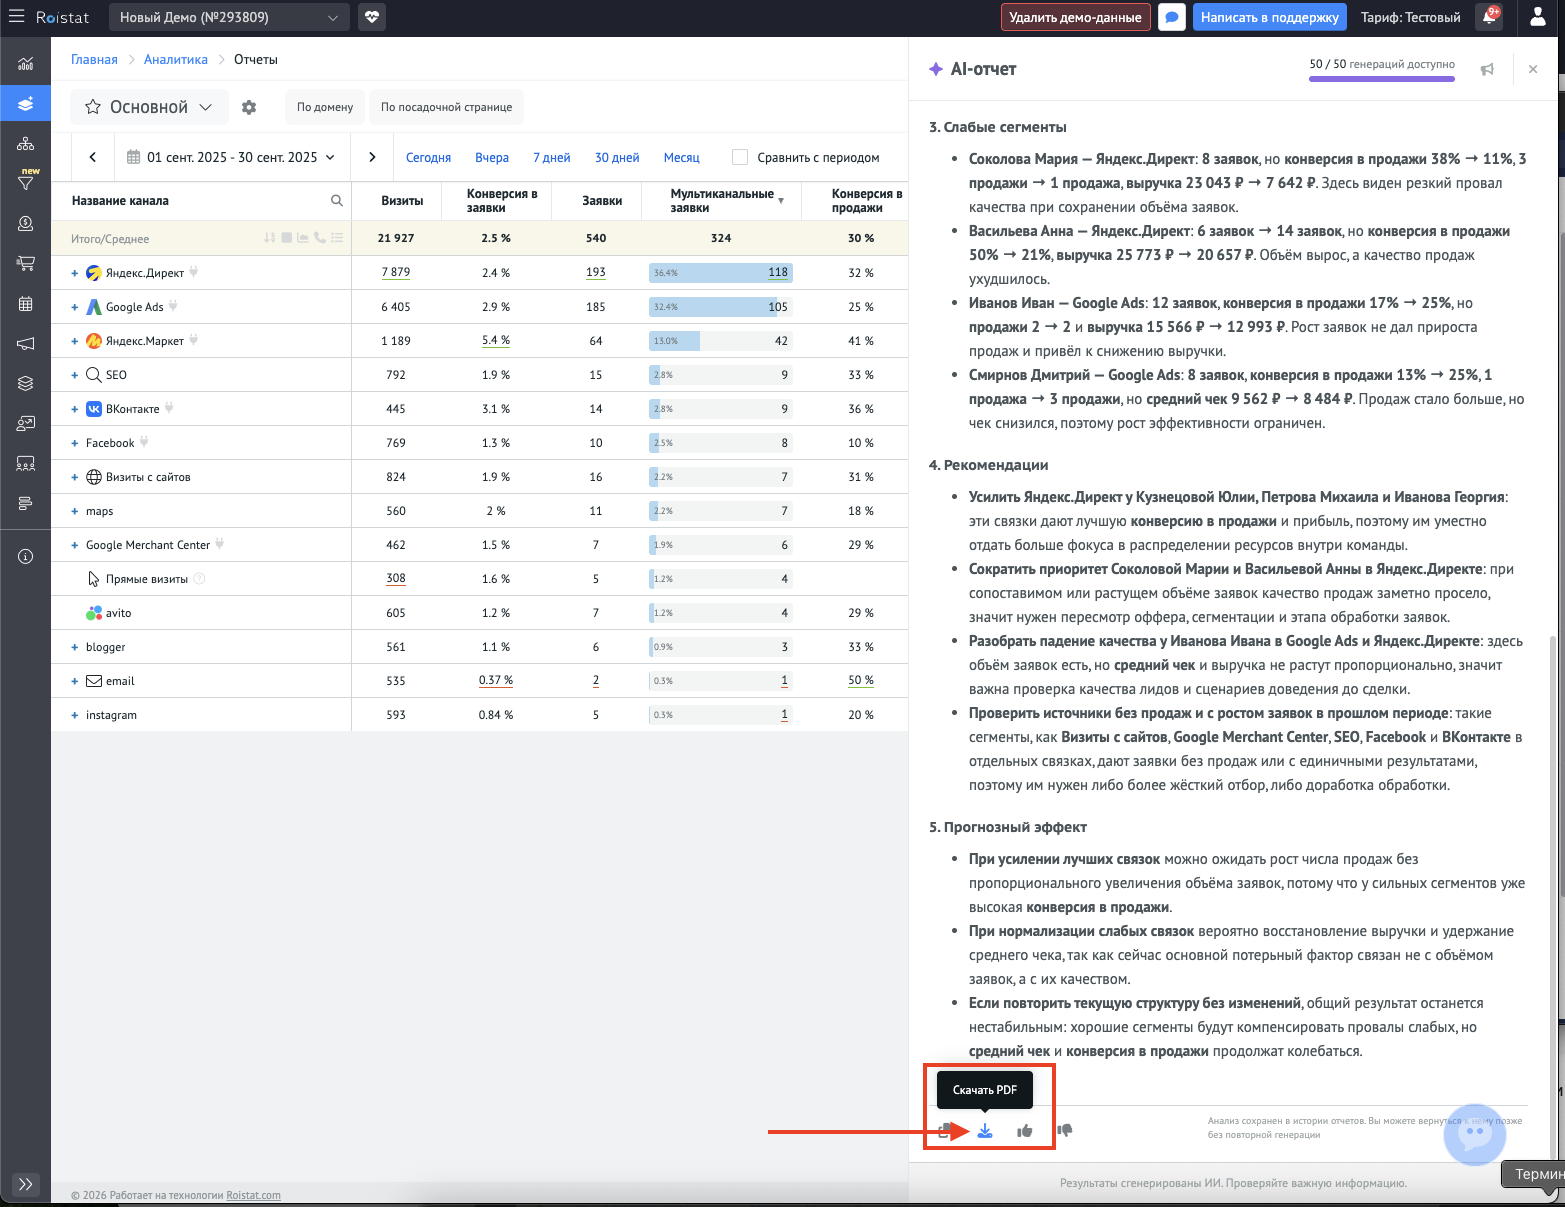Open notifications bell with 9+ badge
This screenshot has height=1207, width=1565.
[x=1490, y=16]
